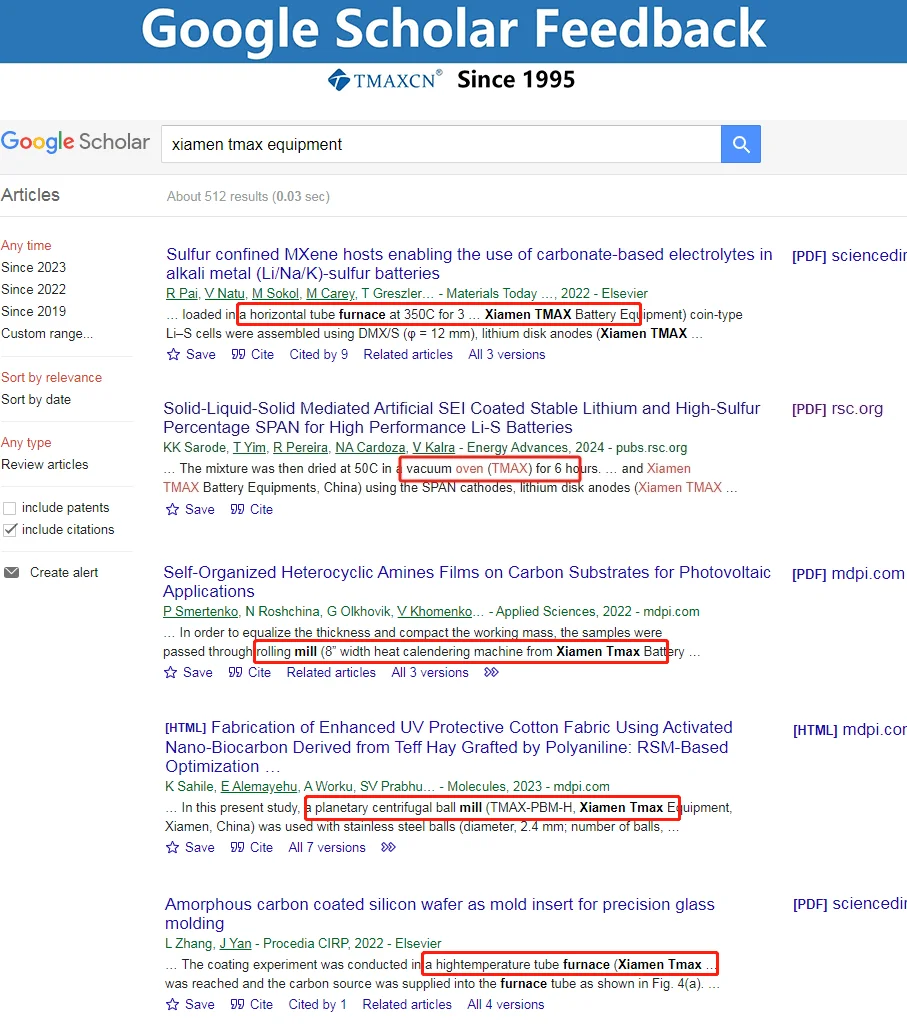Choose Sort by date option
The image size is (907, 1032).
point(36,400)
